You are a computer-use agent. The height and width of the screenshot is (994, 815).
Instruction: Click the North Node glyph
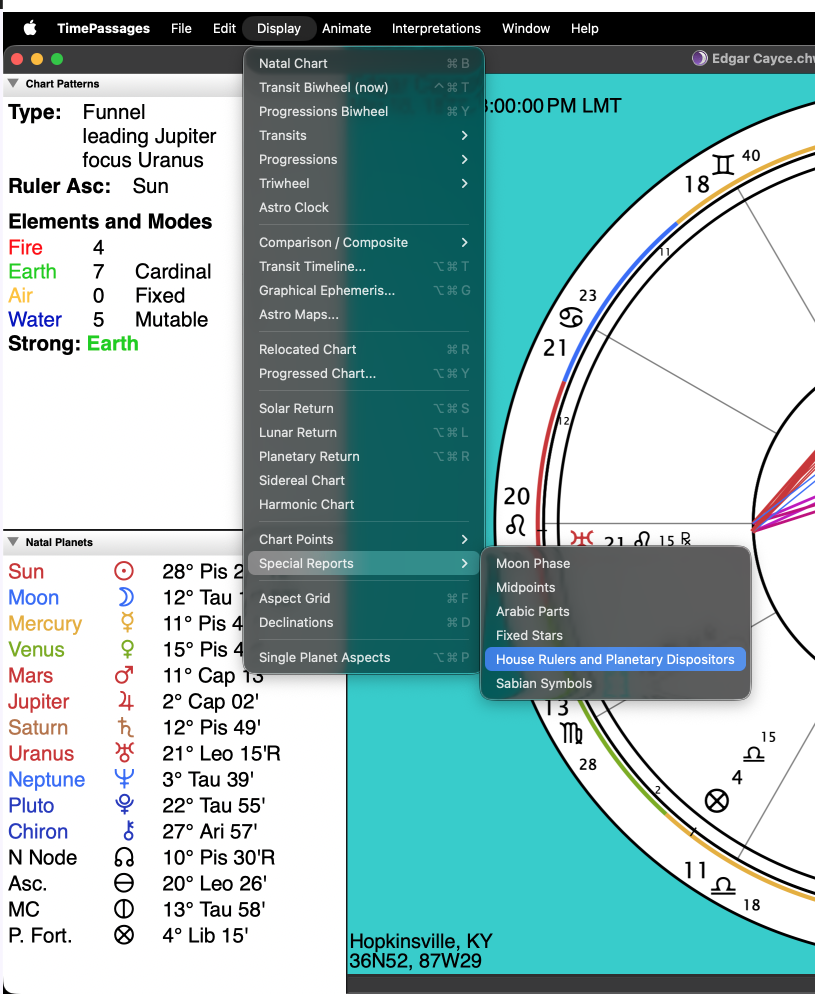pos(124,858)
